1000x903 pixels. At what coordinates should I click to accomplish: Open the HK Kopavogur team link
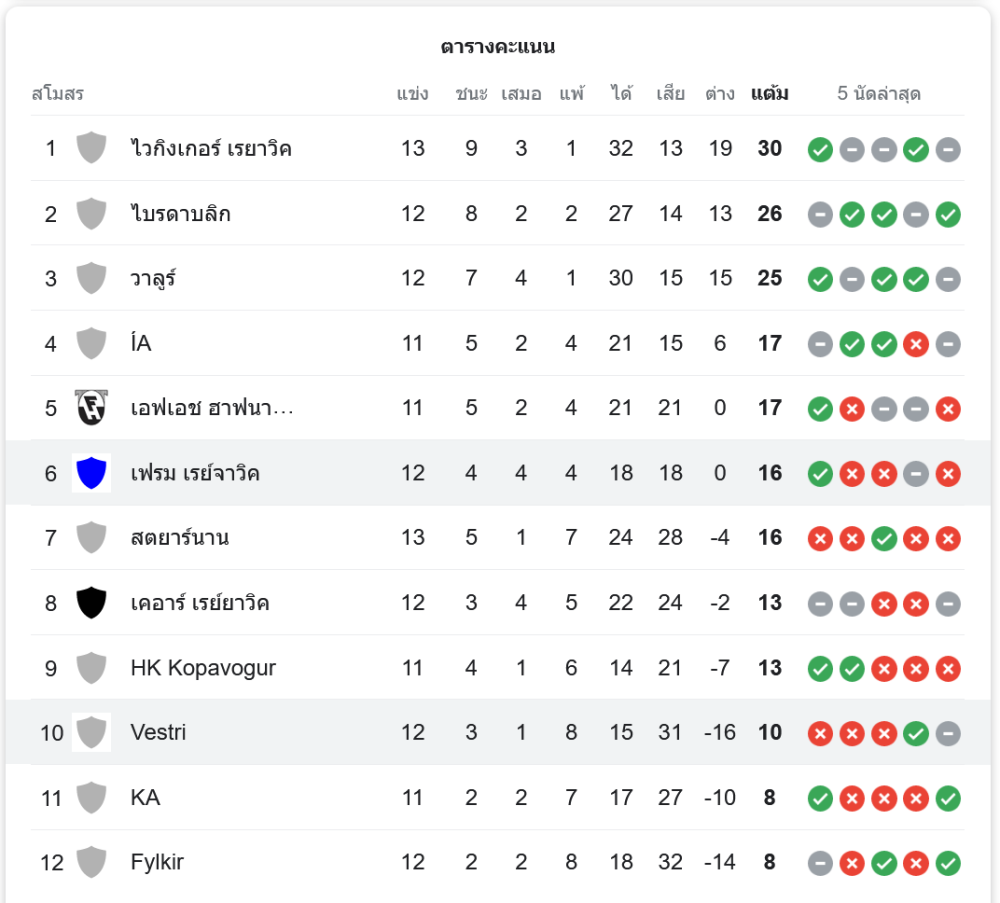(203, 668)
